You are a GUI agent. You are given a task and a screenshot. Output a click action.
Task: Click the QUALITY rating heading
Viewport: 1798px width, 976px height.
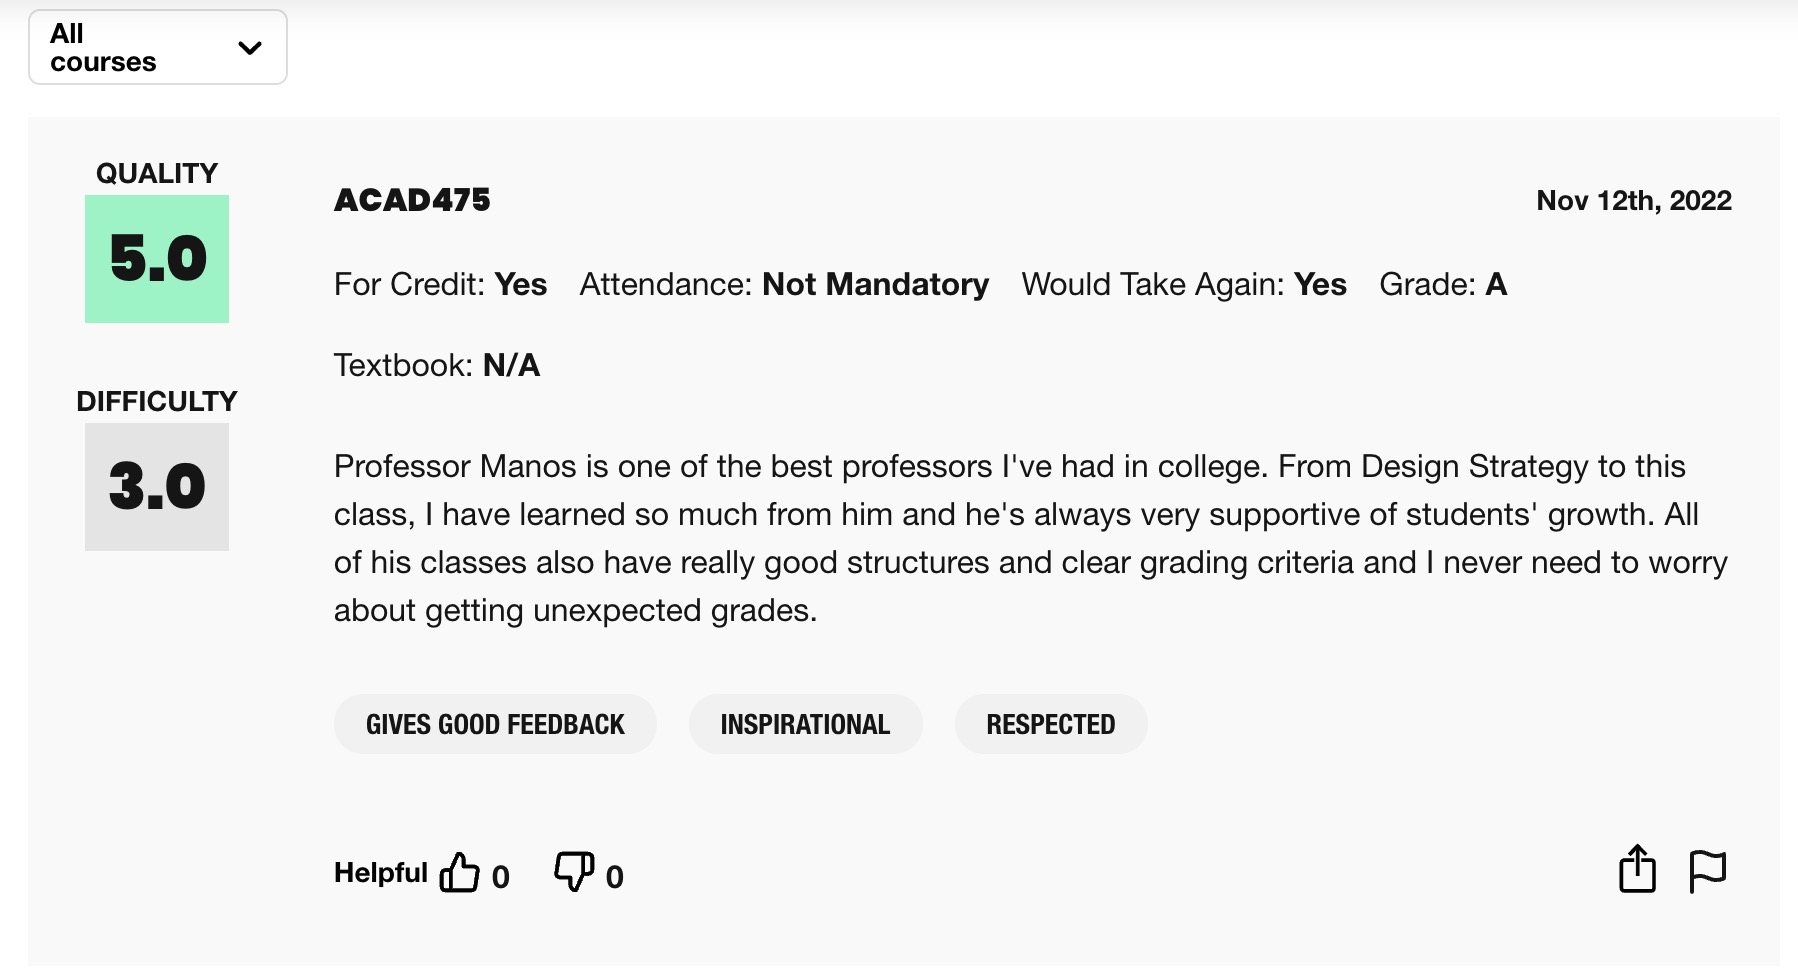(x=156, y=172)
